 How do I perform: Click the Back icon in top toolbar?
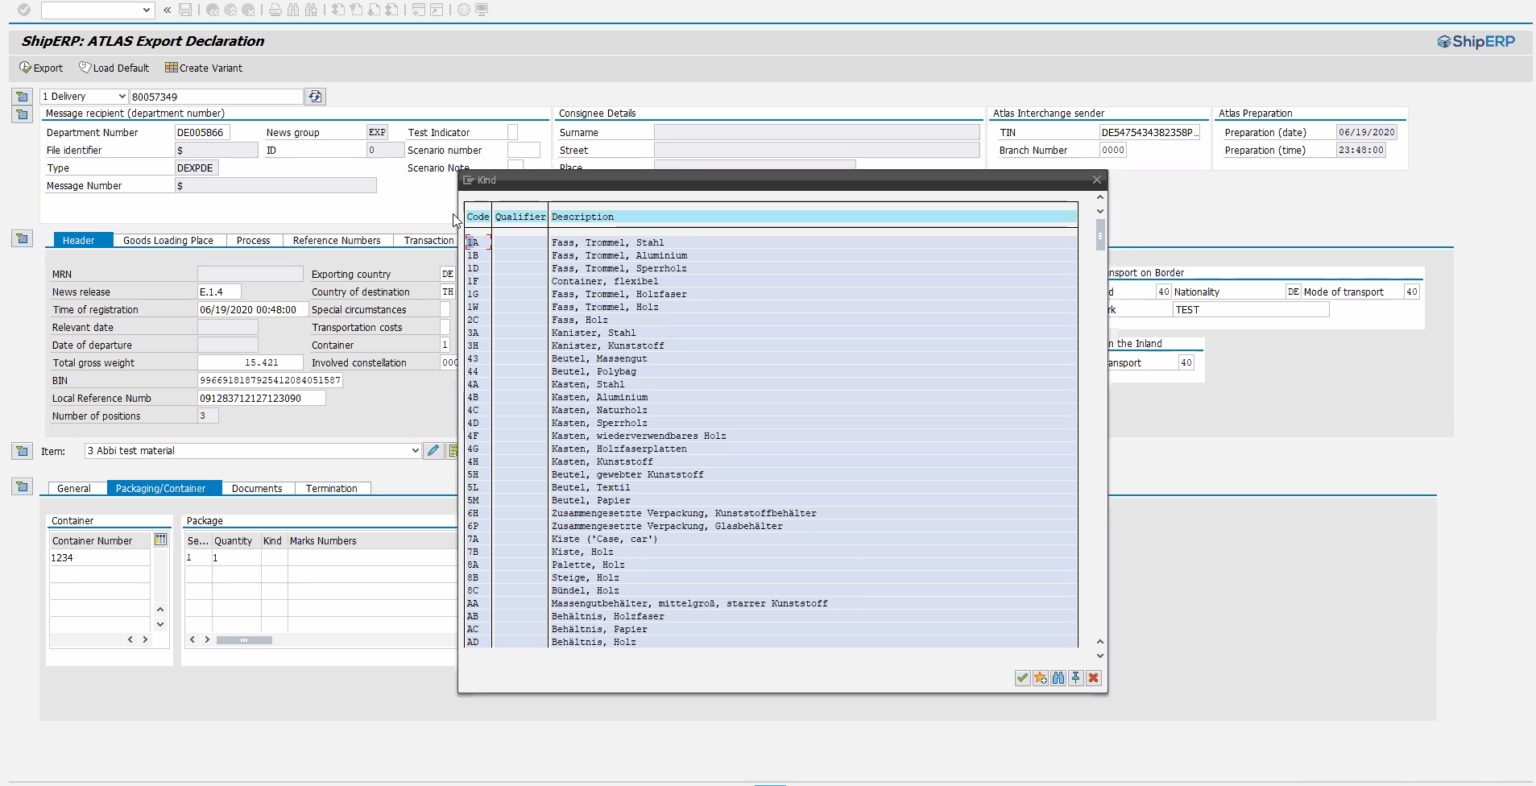click(213, 10)
